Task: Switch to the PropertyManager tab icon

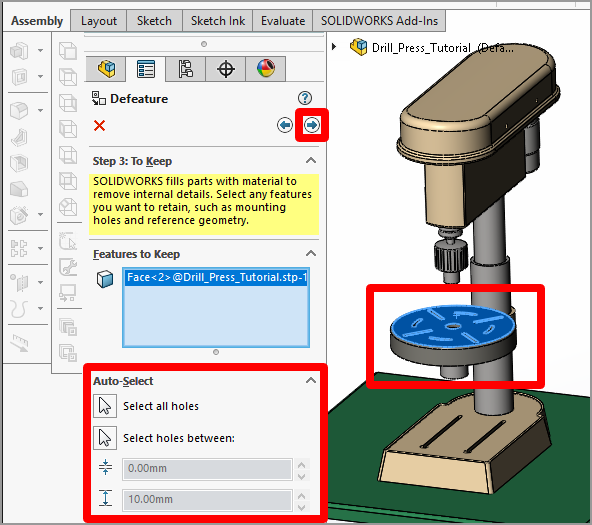Action: coord(146,69)
